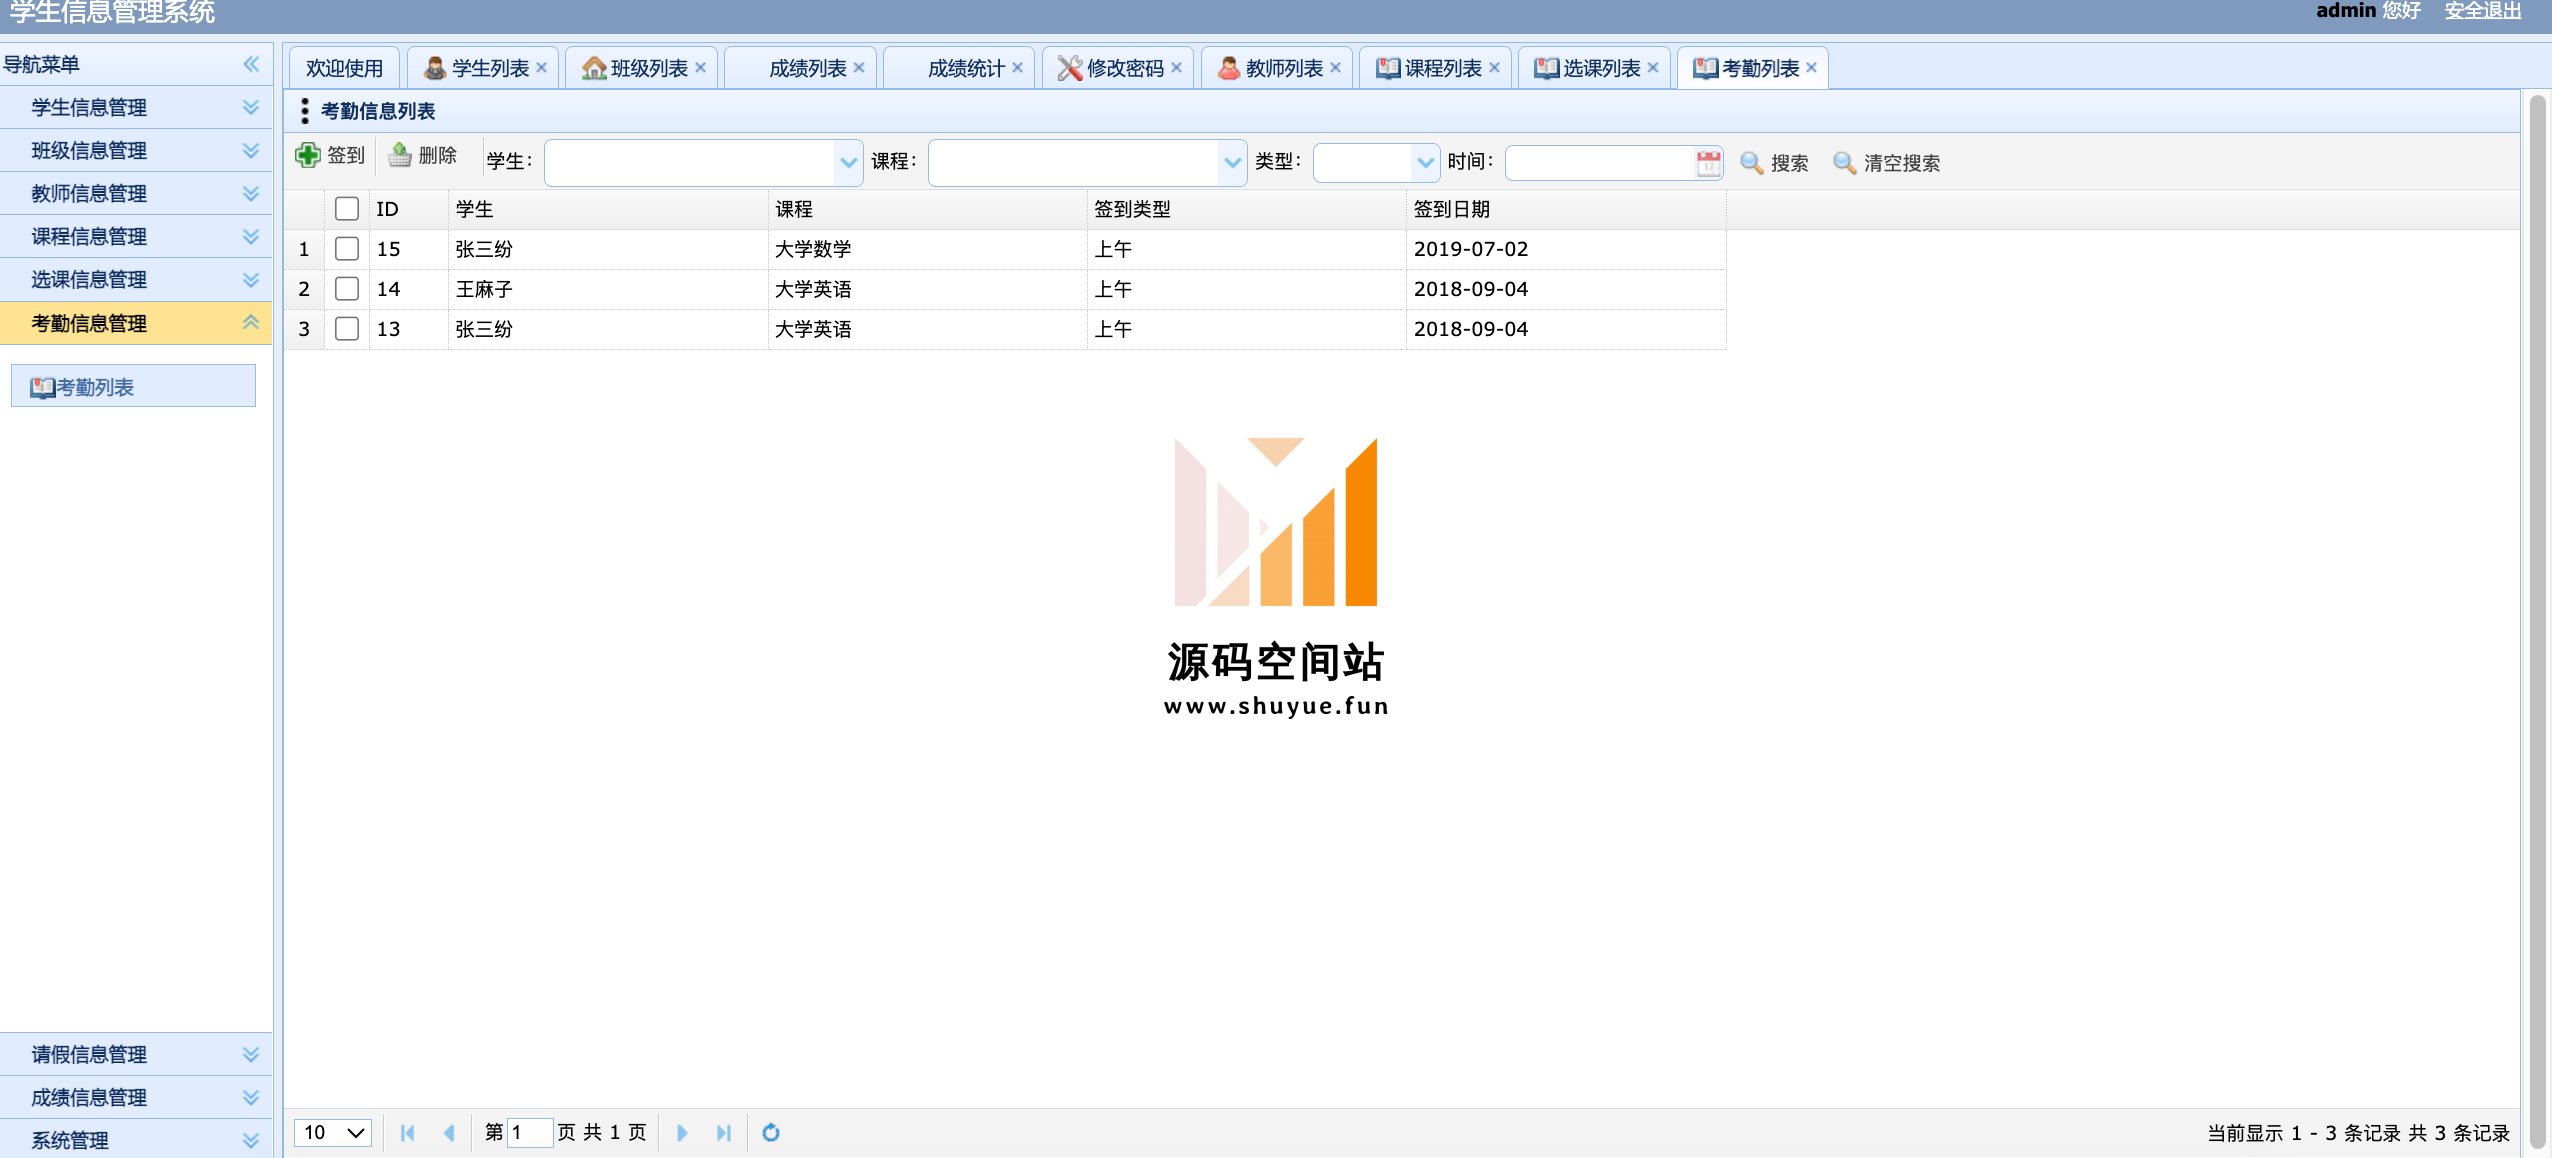Screen dimensions: 2552x1158
Task: Go to the next page arrow
Action: tap(682, 1133)
